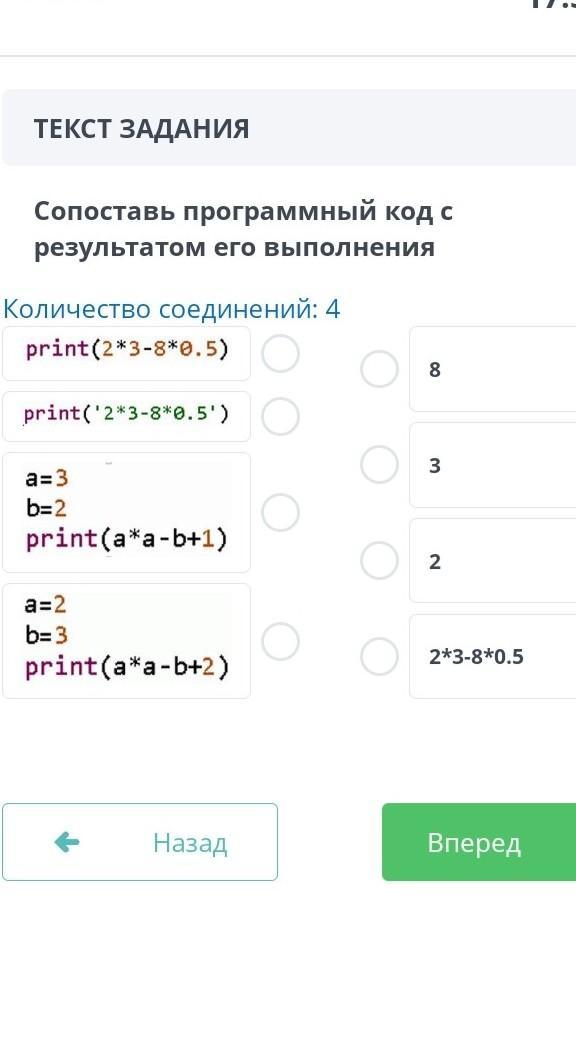
Task: Click the answer box showing 3
Action: point(493,465)
